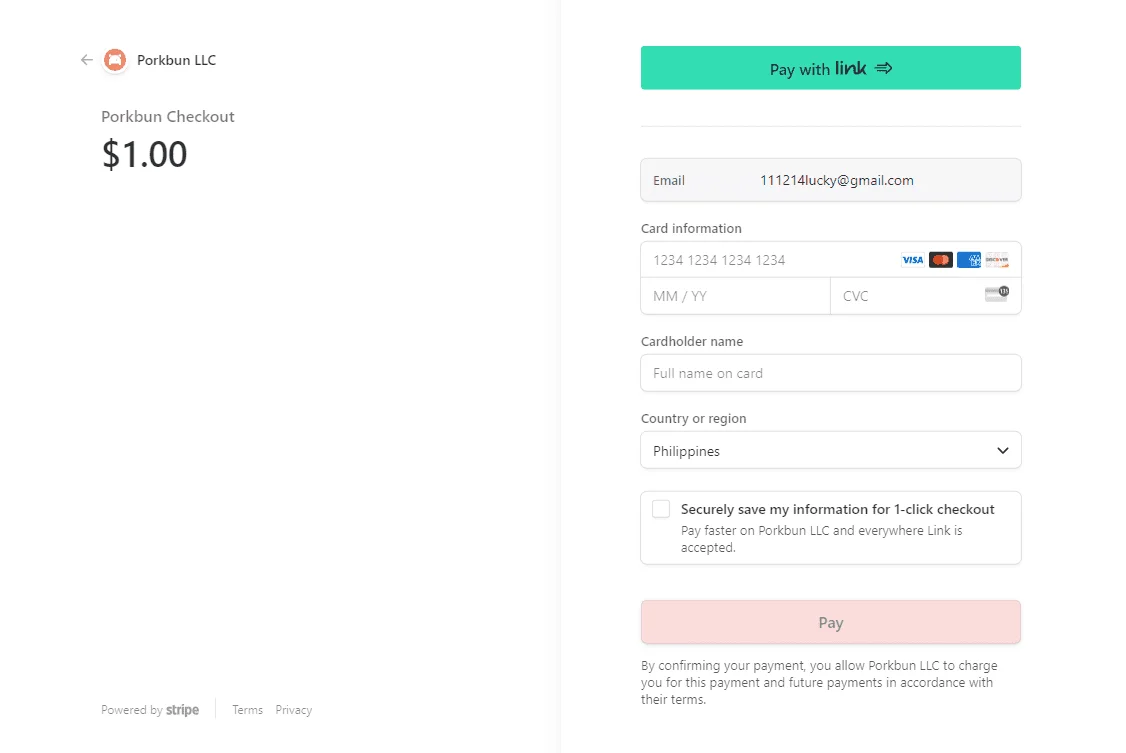Click the CVC input field
Viewport: 1126px width, 753px height.
[908, 296]
